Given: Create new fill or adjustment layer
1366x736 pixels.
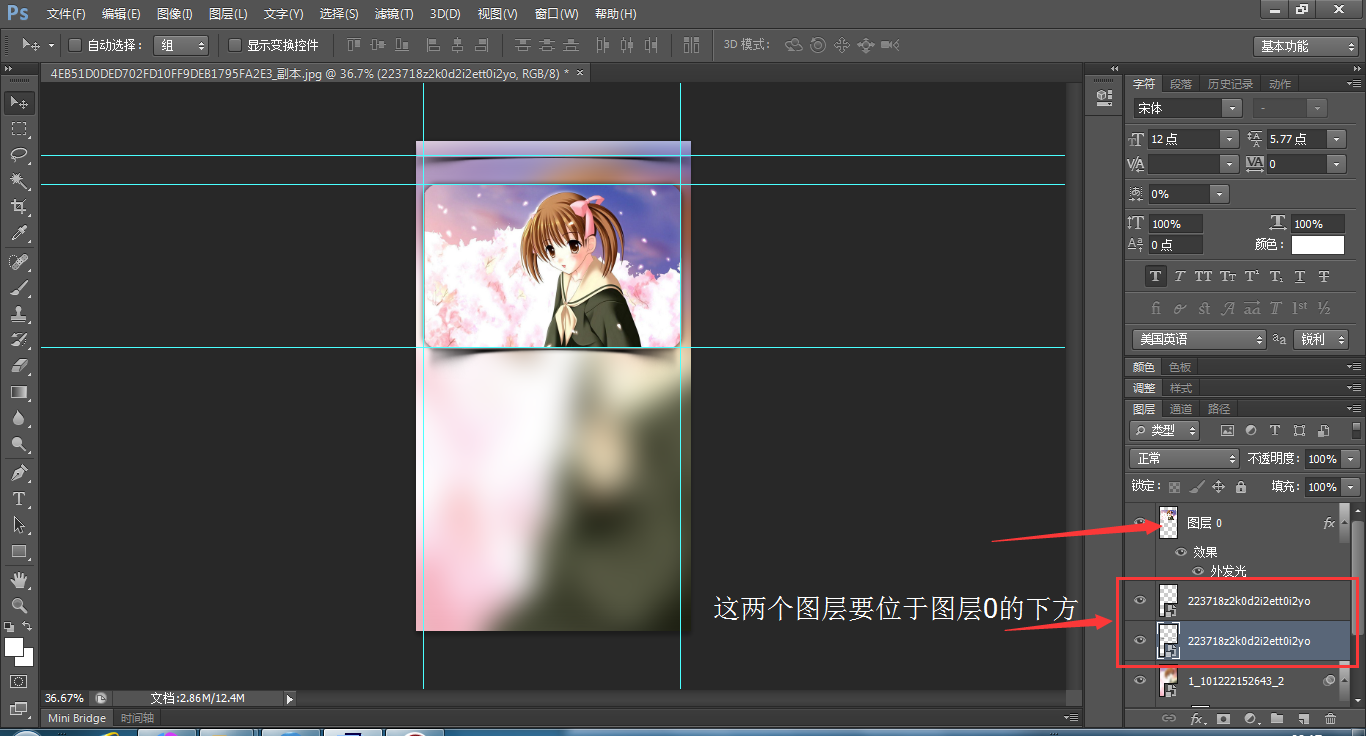Looking at the screenshot, I should tap(1250, 719).
